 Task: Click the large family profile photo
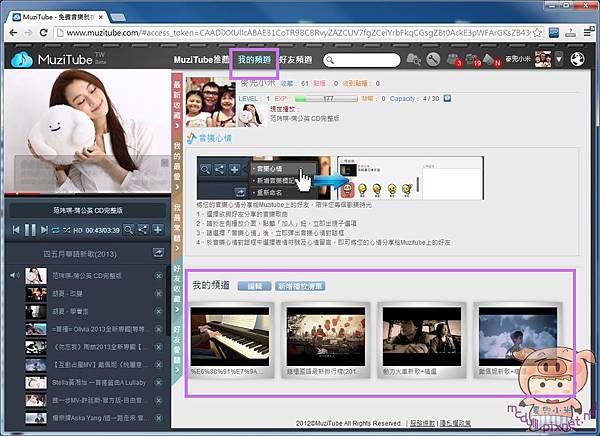point(211,102)
